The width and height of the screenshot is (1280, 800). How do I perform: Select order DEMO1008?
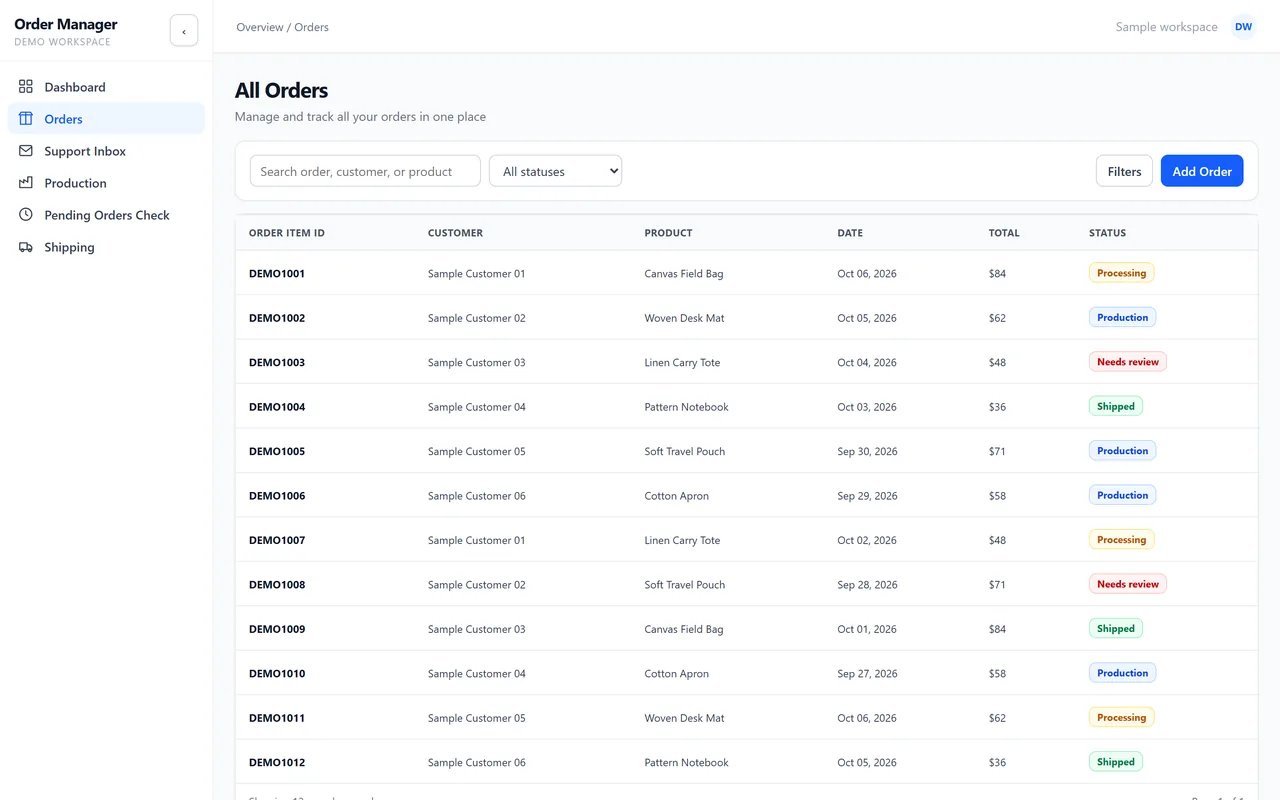point(277,585)
